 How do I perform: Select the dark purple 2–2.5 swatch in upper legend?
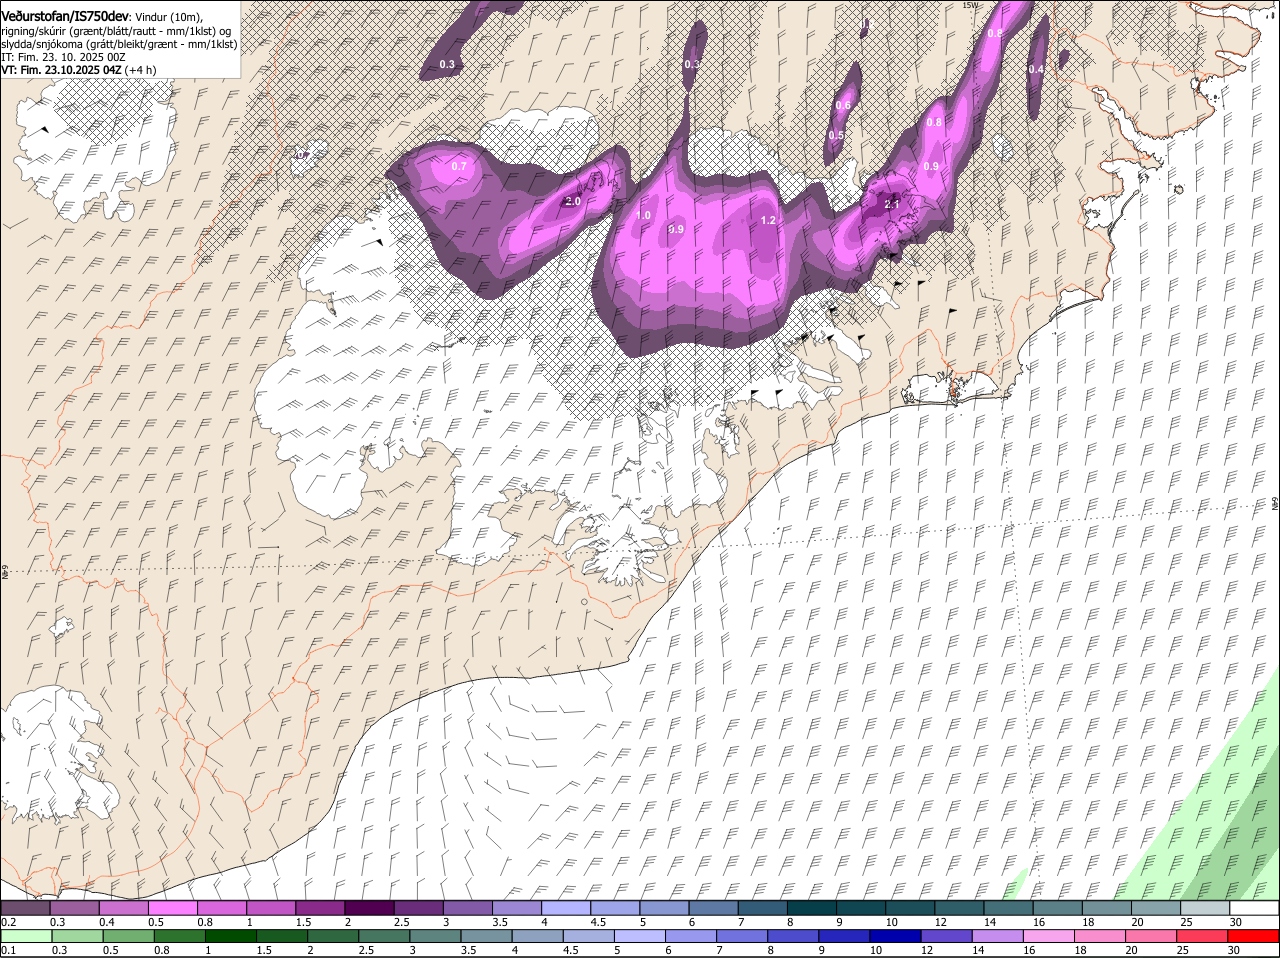pyautogui.click(x=370, y=908)
